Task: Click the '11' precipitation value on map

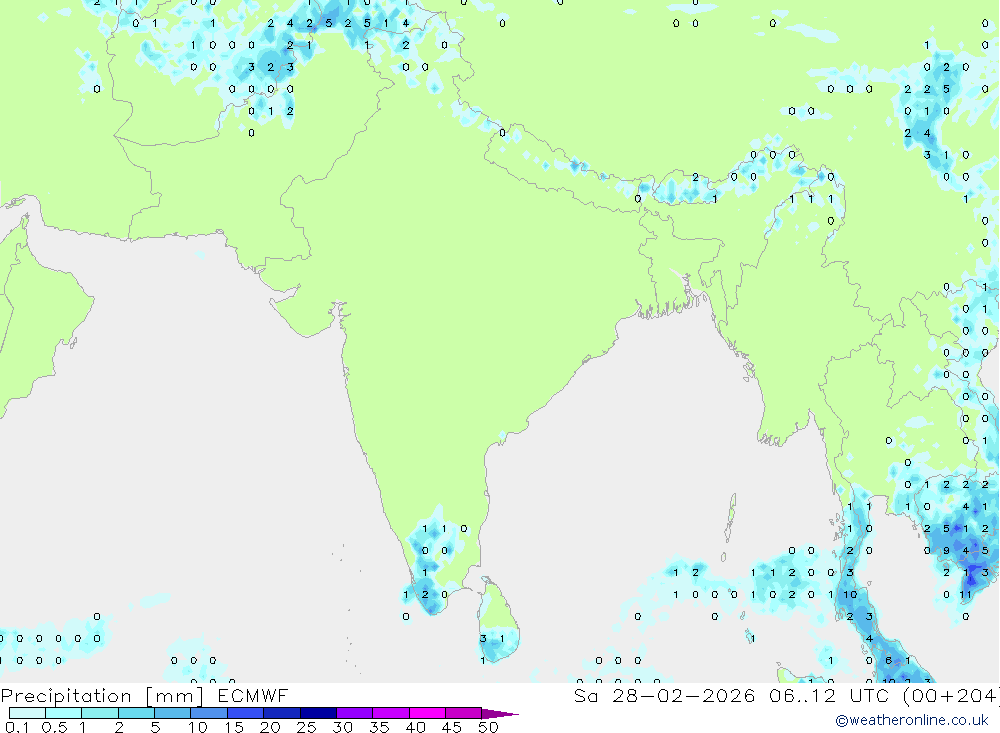Action: (x=966, y=595)
